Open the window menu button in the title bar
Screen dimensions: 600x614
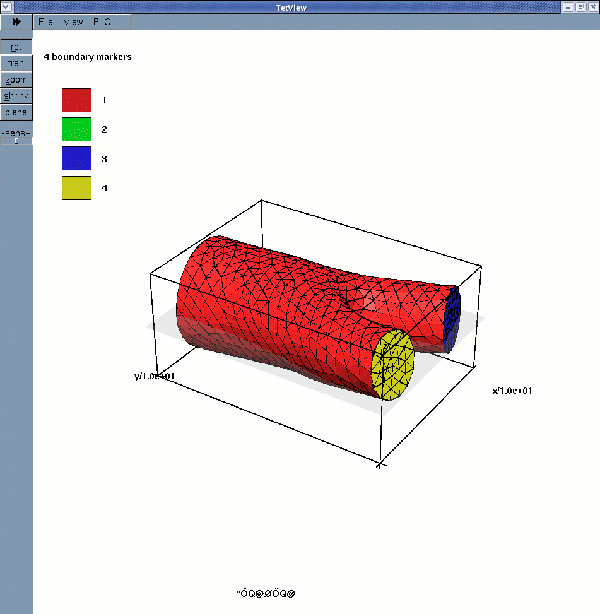(x=7, y=7)
